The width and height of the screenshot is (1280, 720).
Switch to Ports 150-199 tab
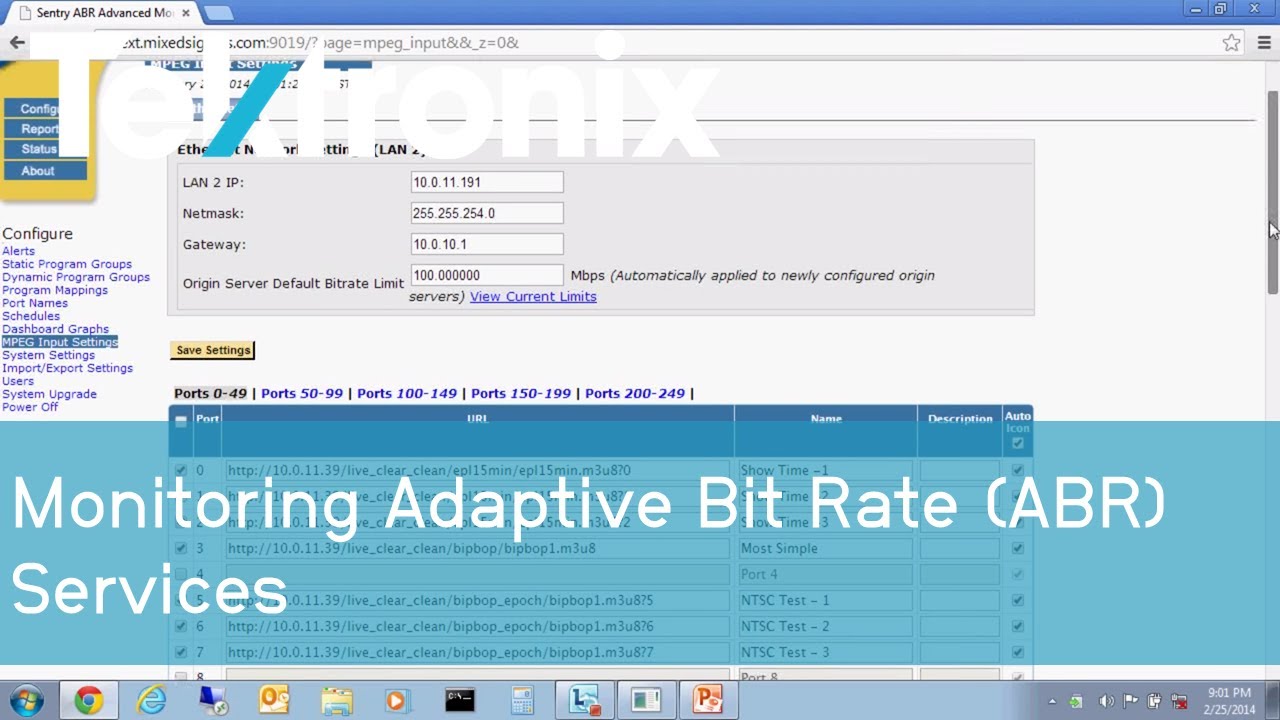pyautogui.click(x=521, y=393)
